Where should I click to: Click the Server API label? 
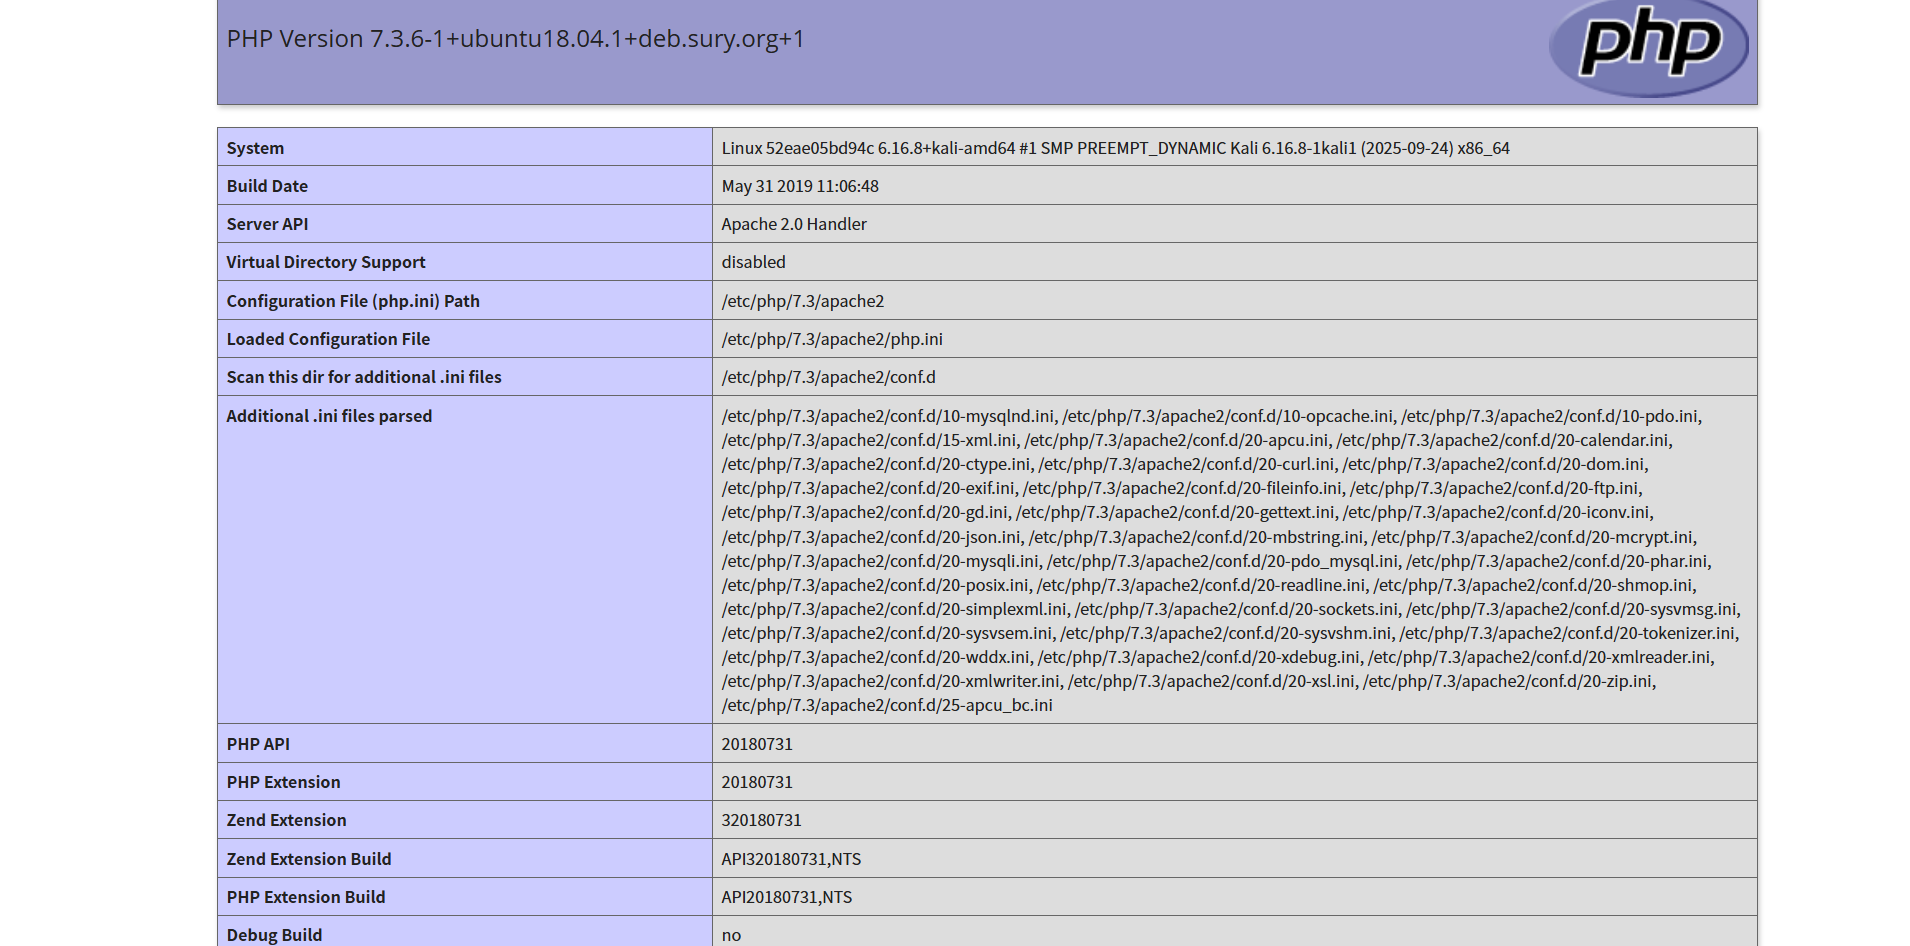pos(267,224)
